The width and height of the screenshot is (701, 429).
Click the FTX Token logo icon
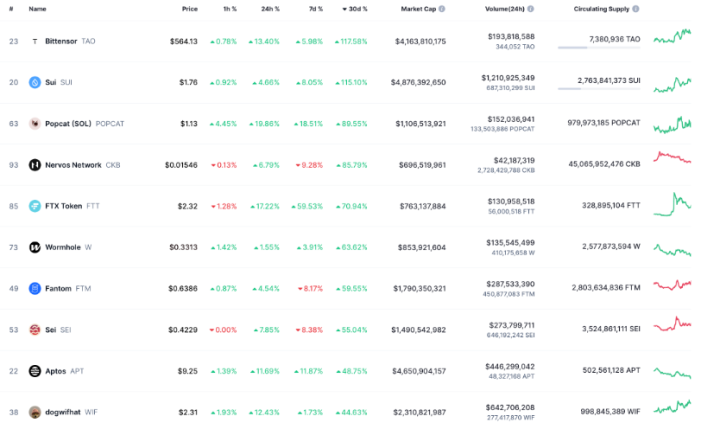(35, 206)
